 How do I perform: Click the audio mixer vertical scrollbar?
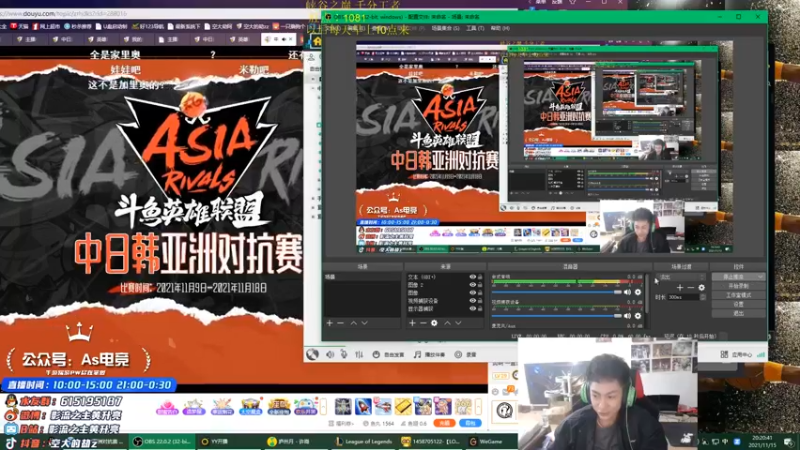(647, 293)
